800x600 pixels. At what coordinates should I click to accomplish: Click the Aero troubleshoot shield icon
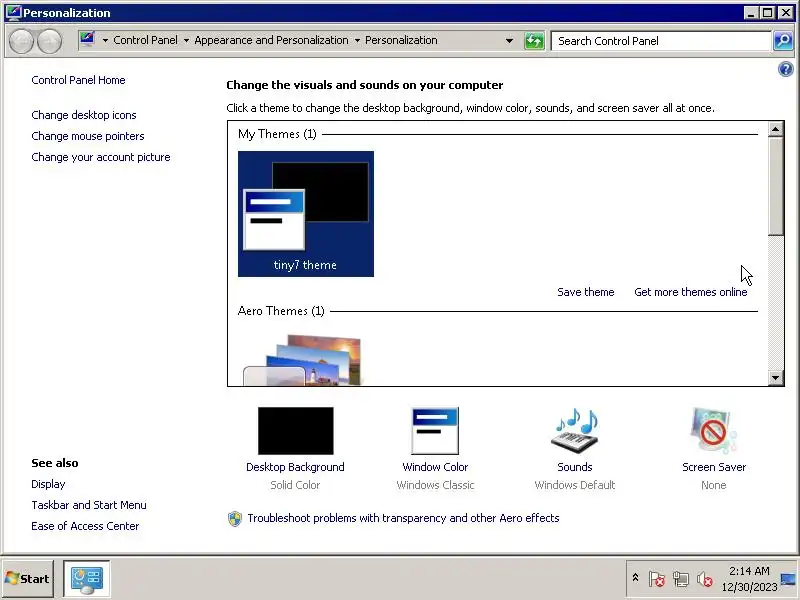(x=235, y=518)
